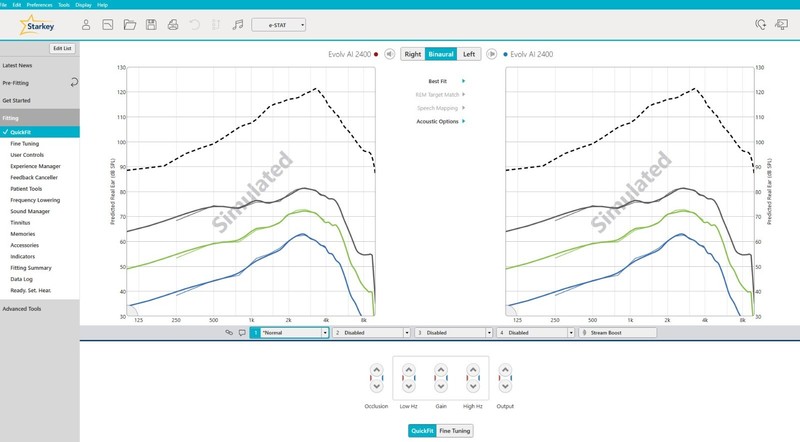
Task: Click the hearing aid connect icon top-right
Action: click(x=760, y=24)
